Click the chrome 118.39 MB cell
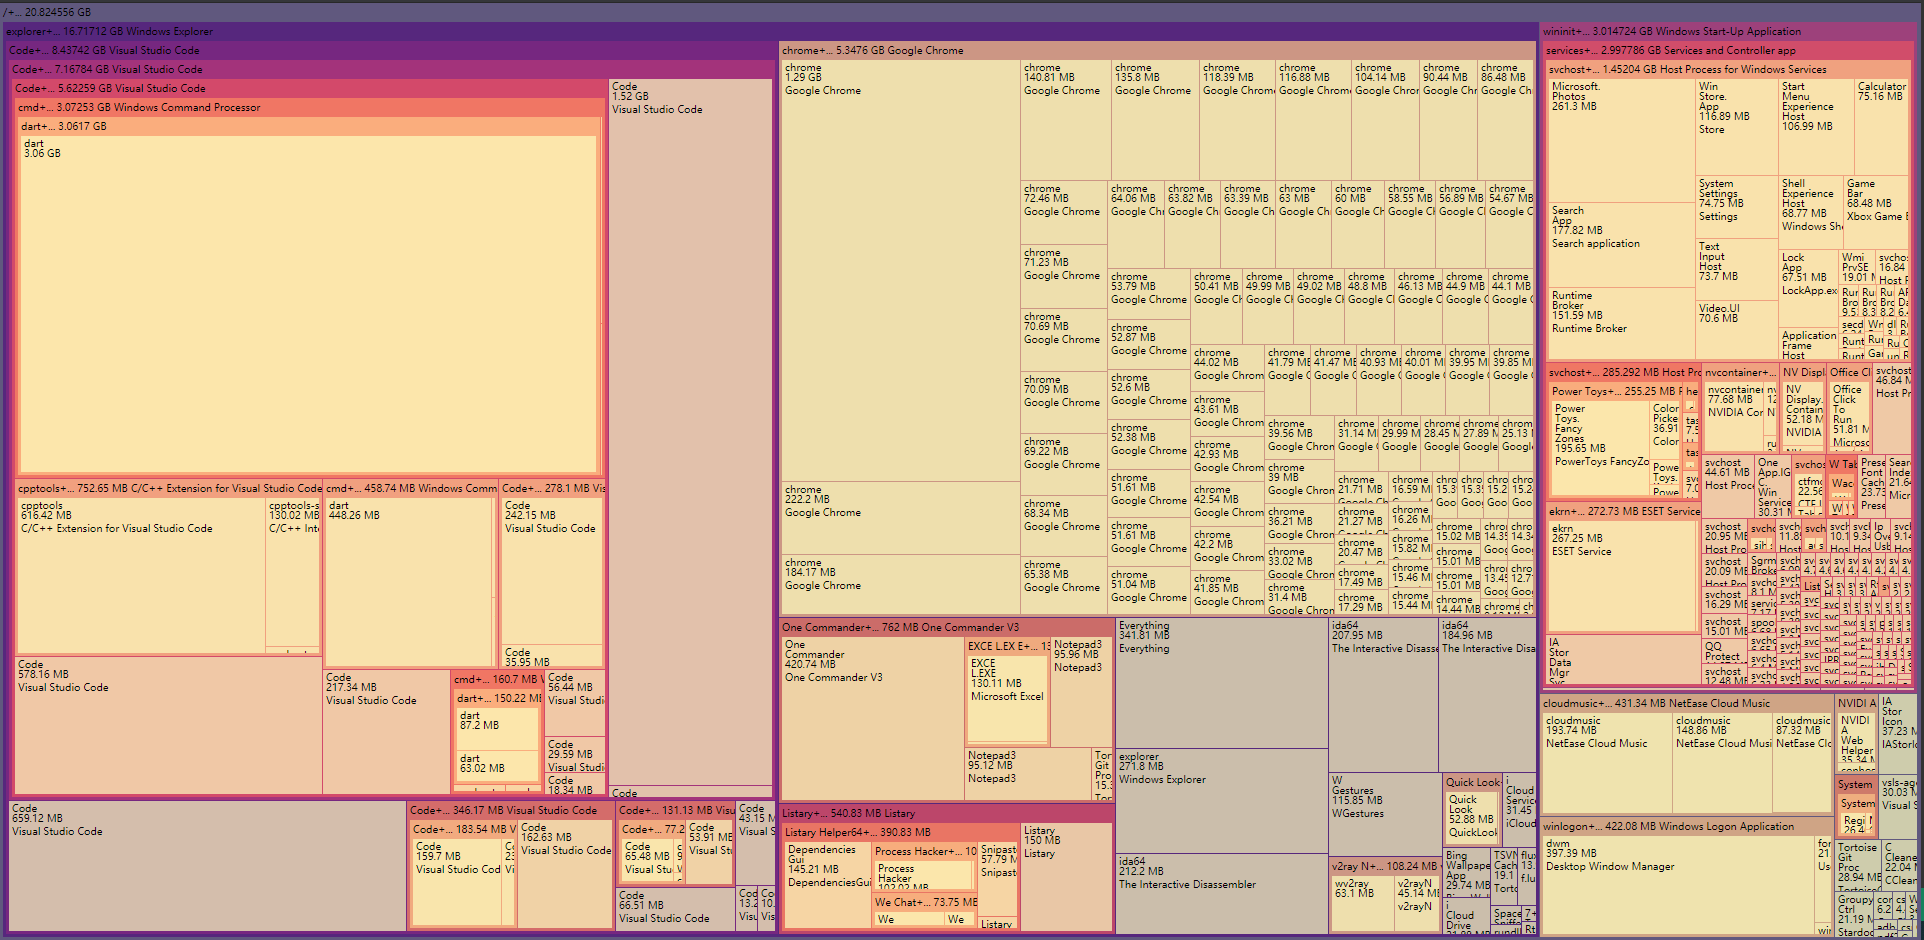Viewport: 1924px width, 940px height. [1237, 119]
